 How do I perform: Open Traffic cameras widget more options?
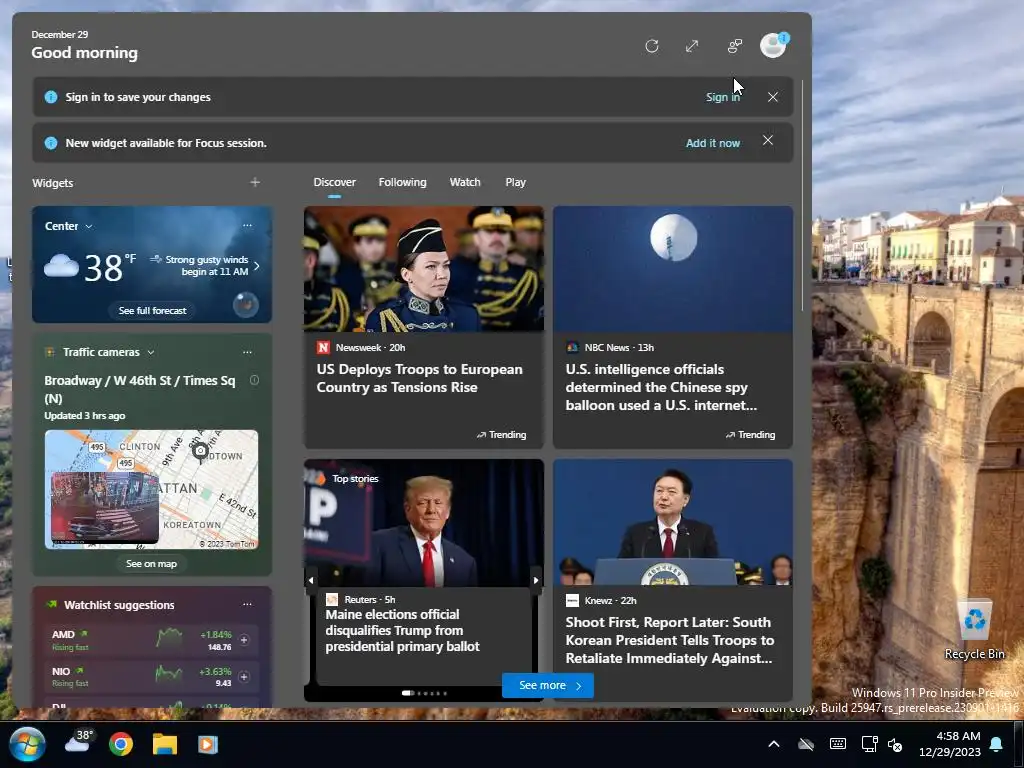(248, 352)
